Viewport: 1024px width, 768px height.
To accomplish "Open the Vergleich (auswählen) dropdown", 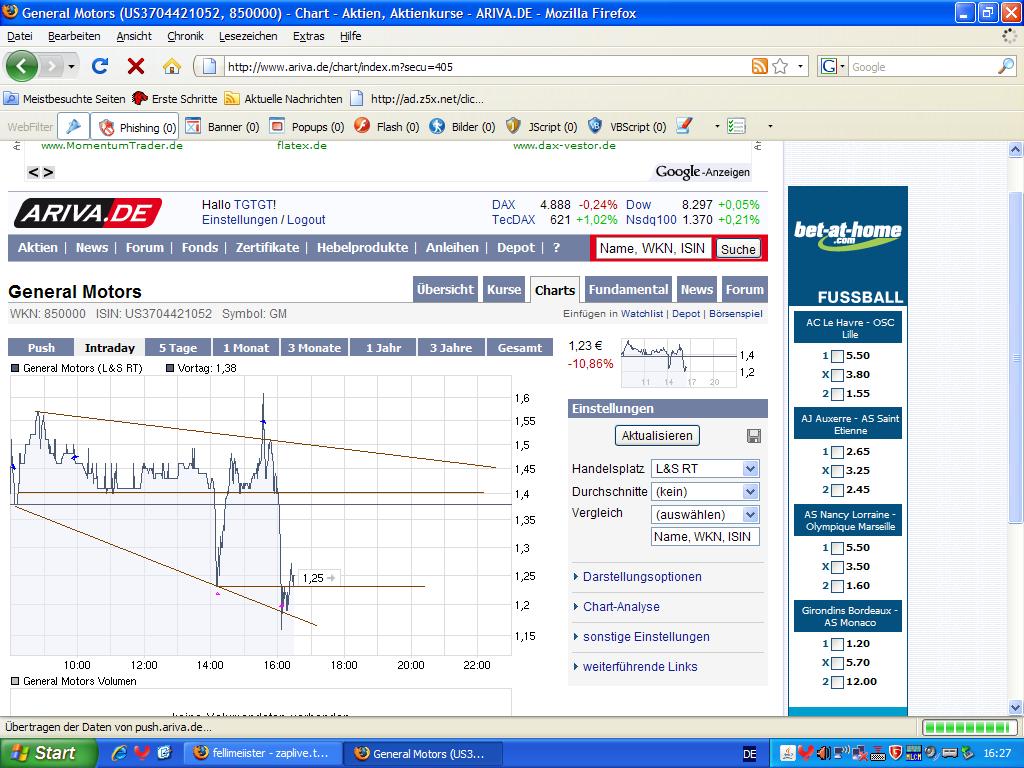I will tap(705, 515).
